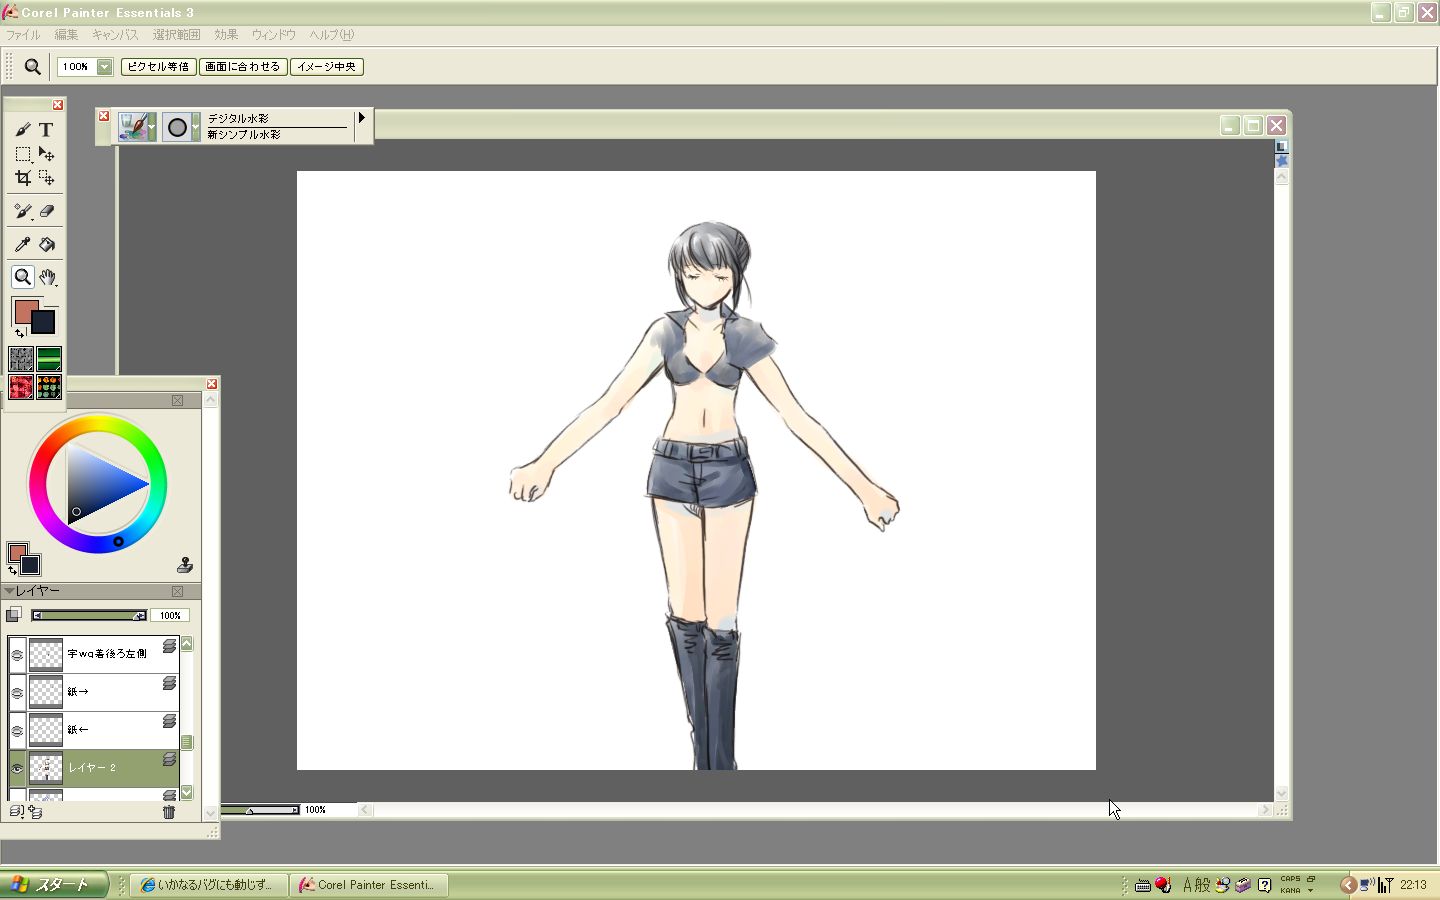Screen dimensions: 1440x900
Task: Click the 画面に合わせる button
Action: (x=242, y=67)
